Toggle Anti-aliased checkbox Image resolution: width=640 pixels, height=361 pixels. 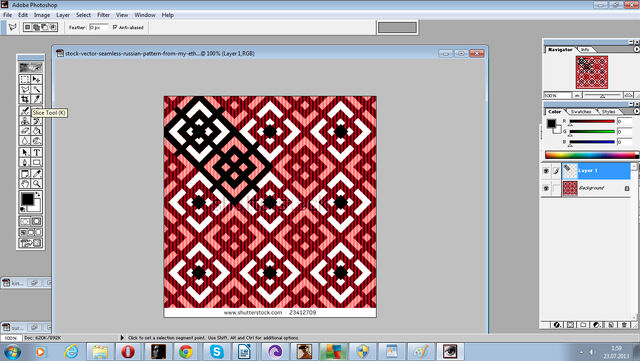115,27
